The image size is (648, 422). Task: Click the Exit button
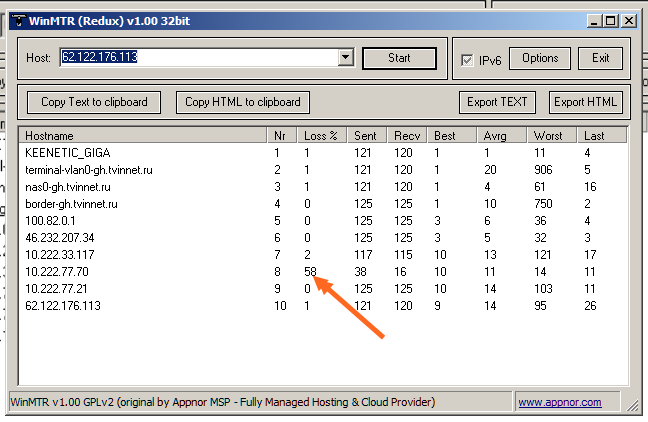pyautogui.click(x=600, y=58)
